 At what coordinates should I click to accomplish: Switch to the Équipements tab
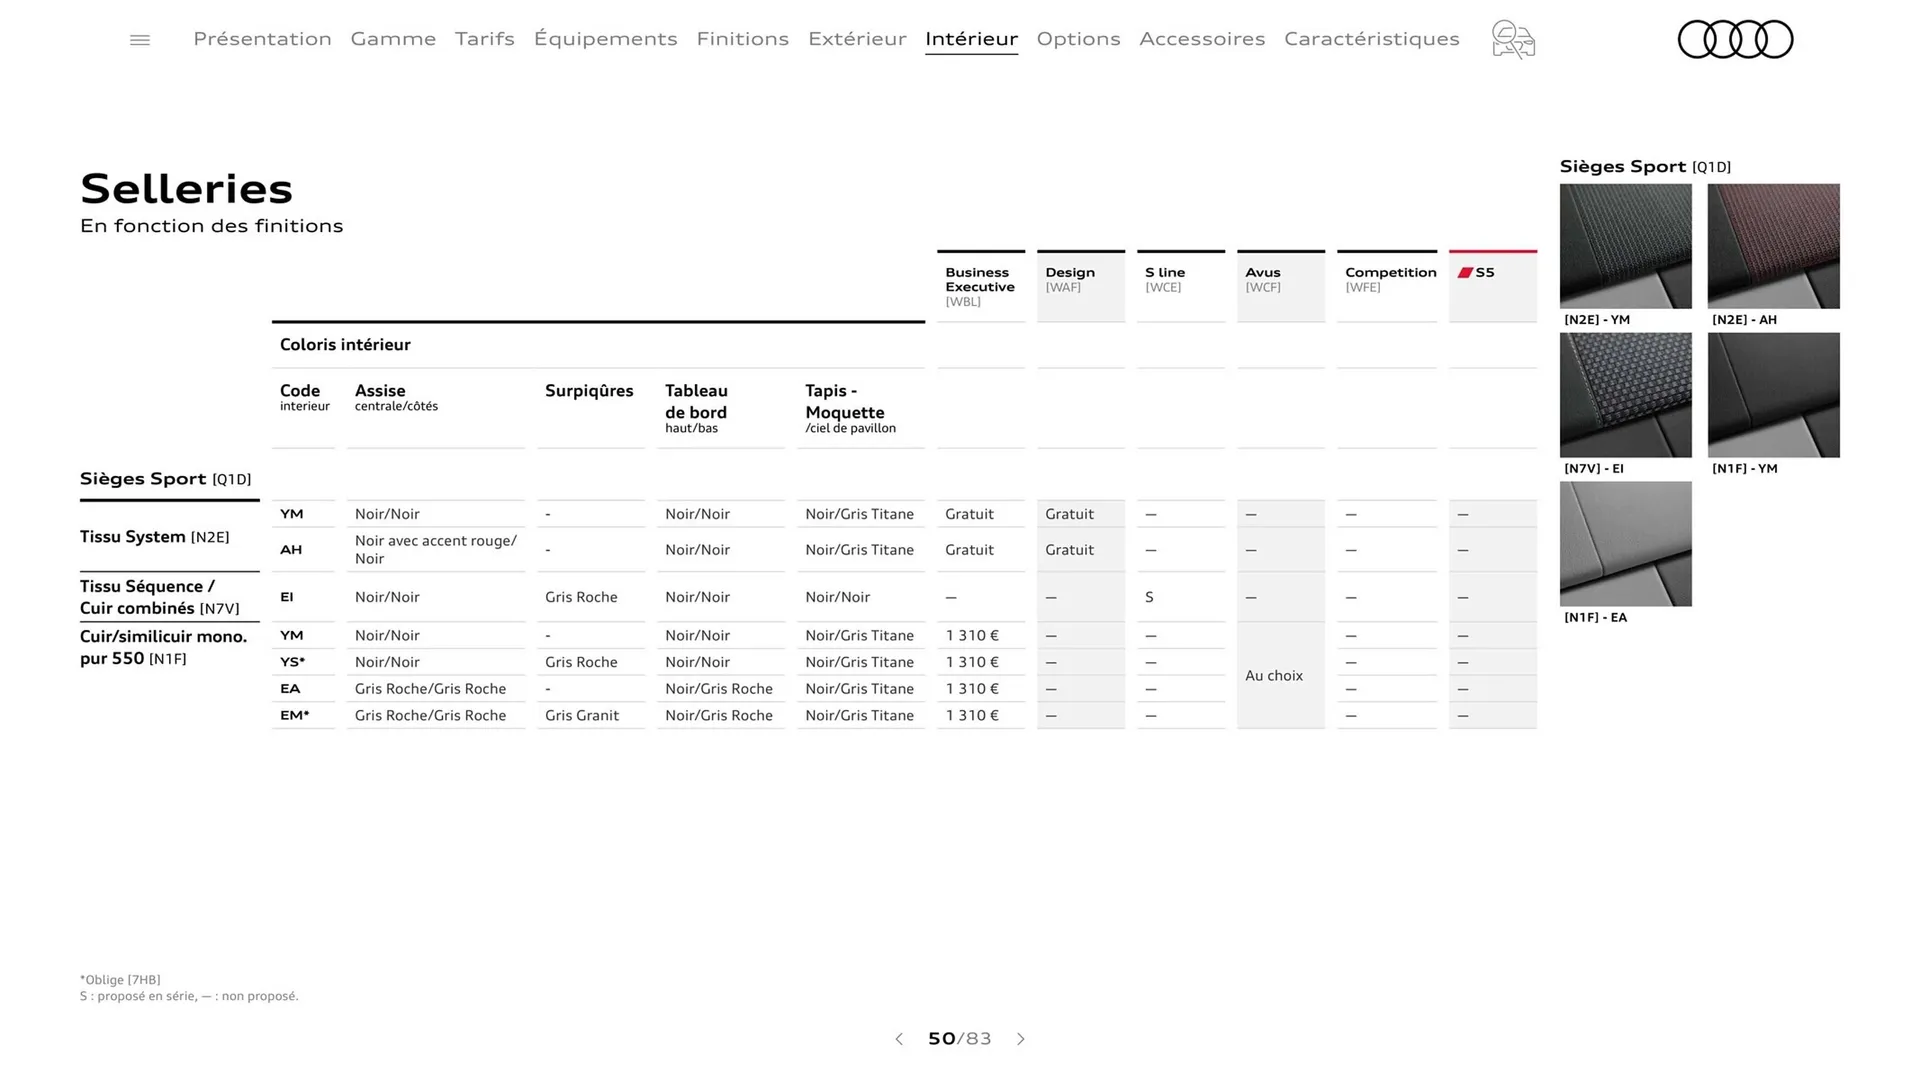(x=605, y=39)
